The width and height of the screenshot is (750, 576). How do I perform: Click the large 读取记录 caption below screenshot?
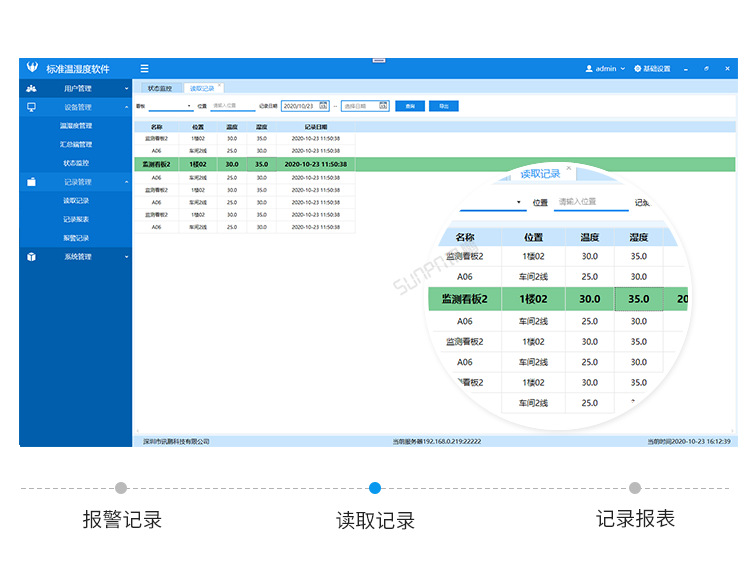[x=375, y=521]
